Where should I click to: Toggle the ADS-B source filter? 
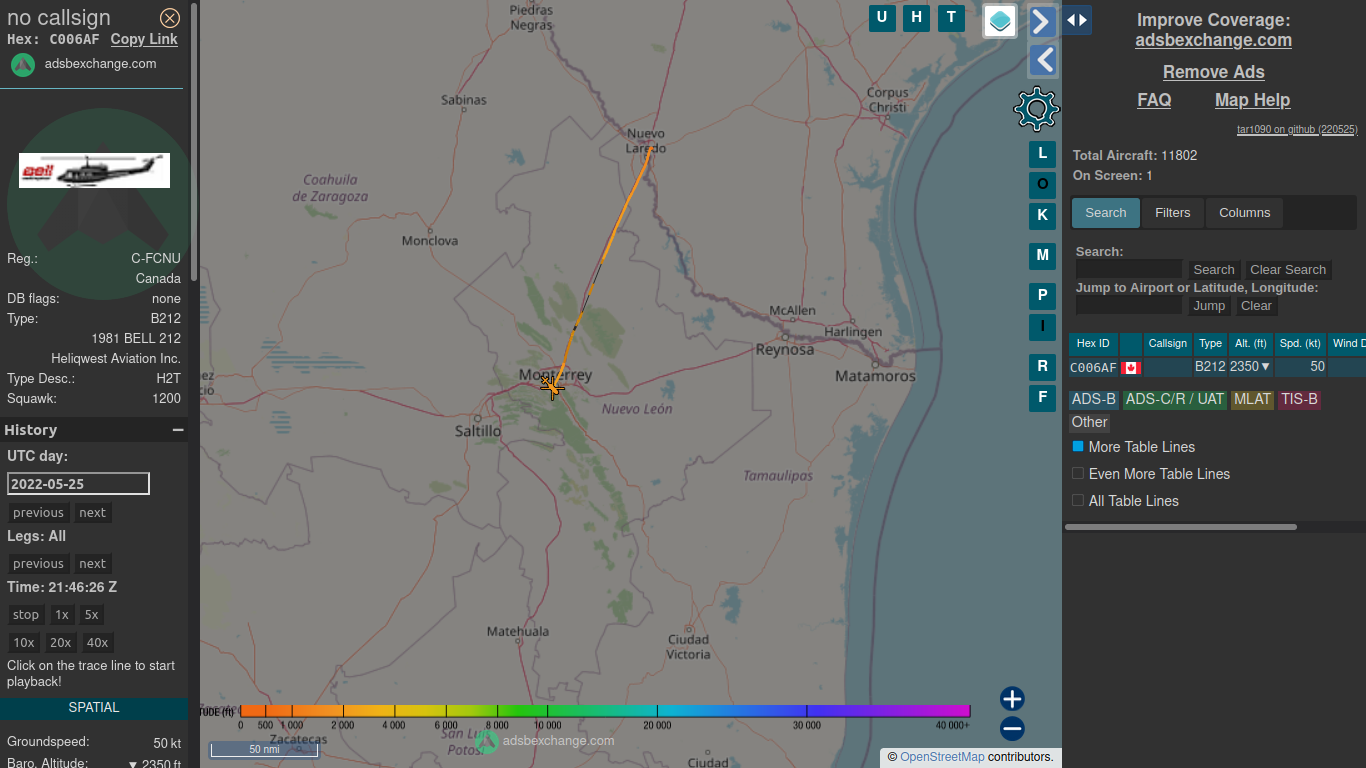click(1094, 399)
